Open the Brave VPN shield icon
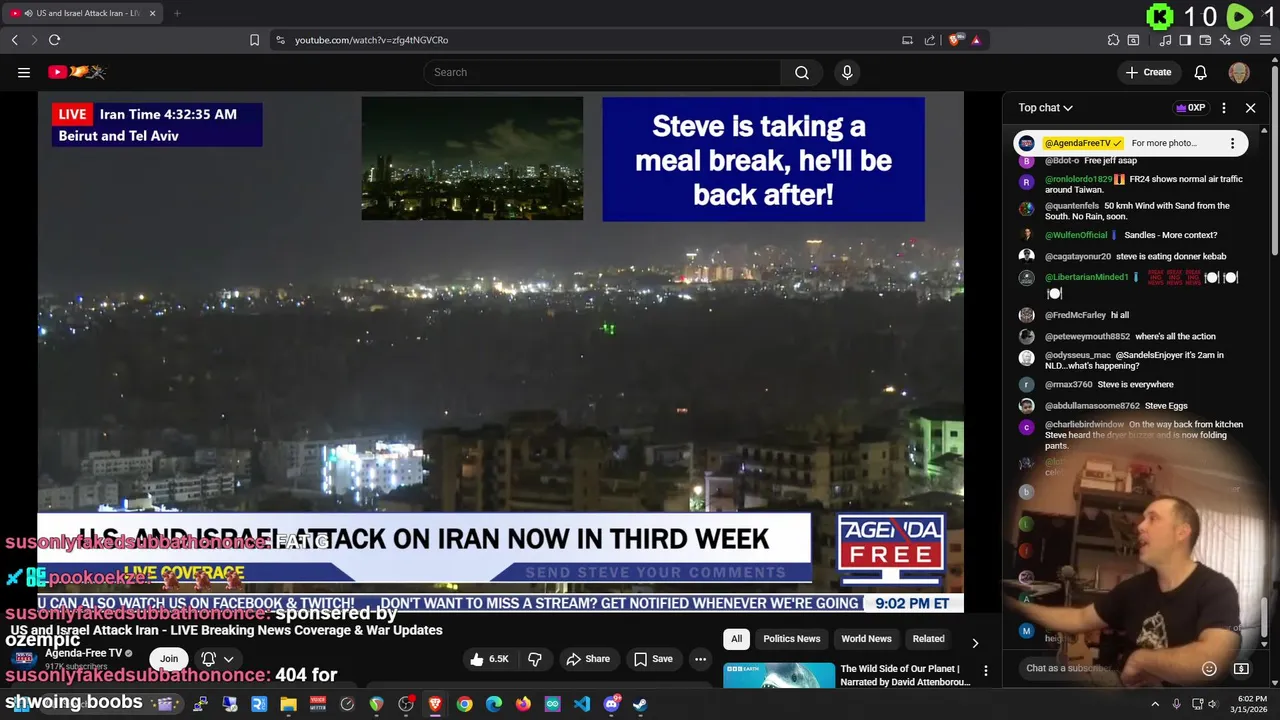Image resolution: width=1280 pixels, height=720 pixels. click(x=1245, y=40)
